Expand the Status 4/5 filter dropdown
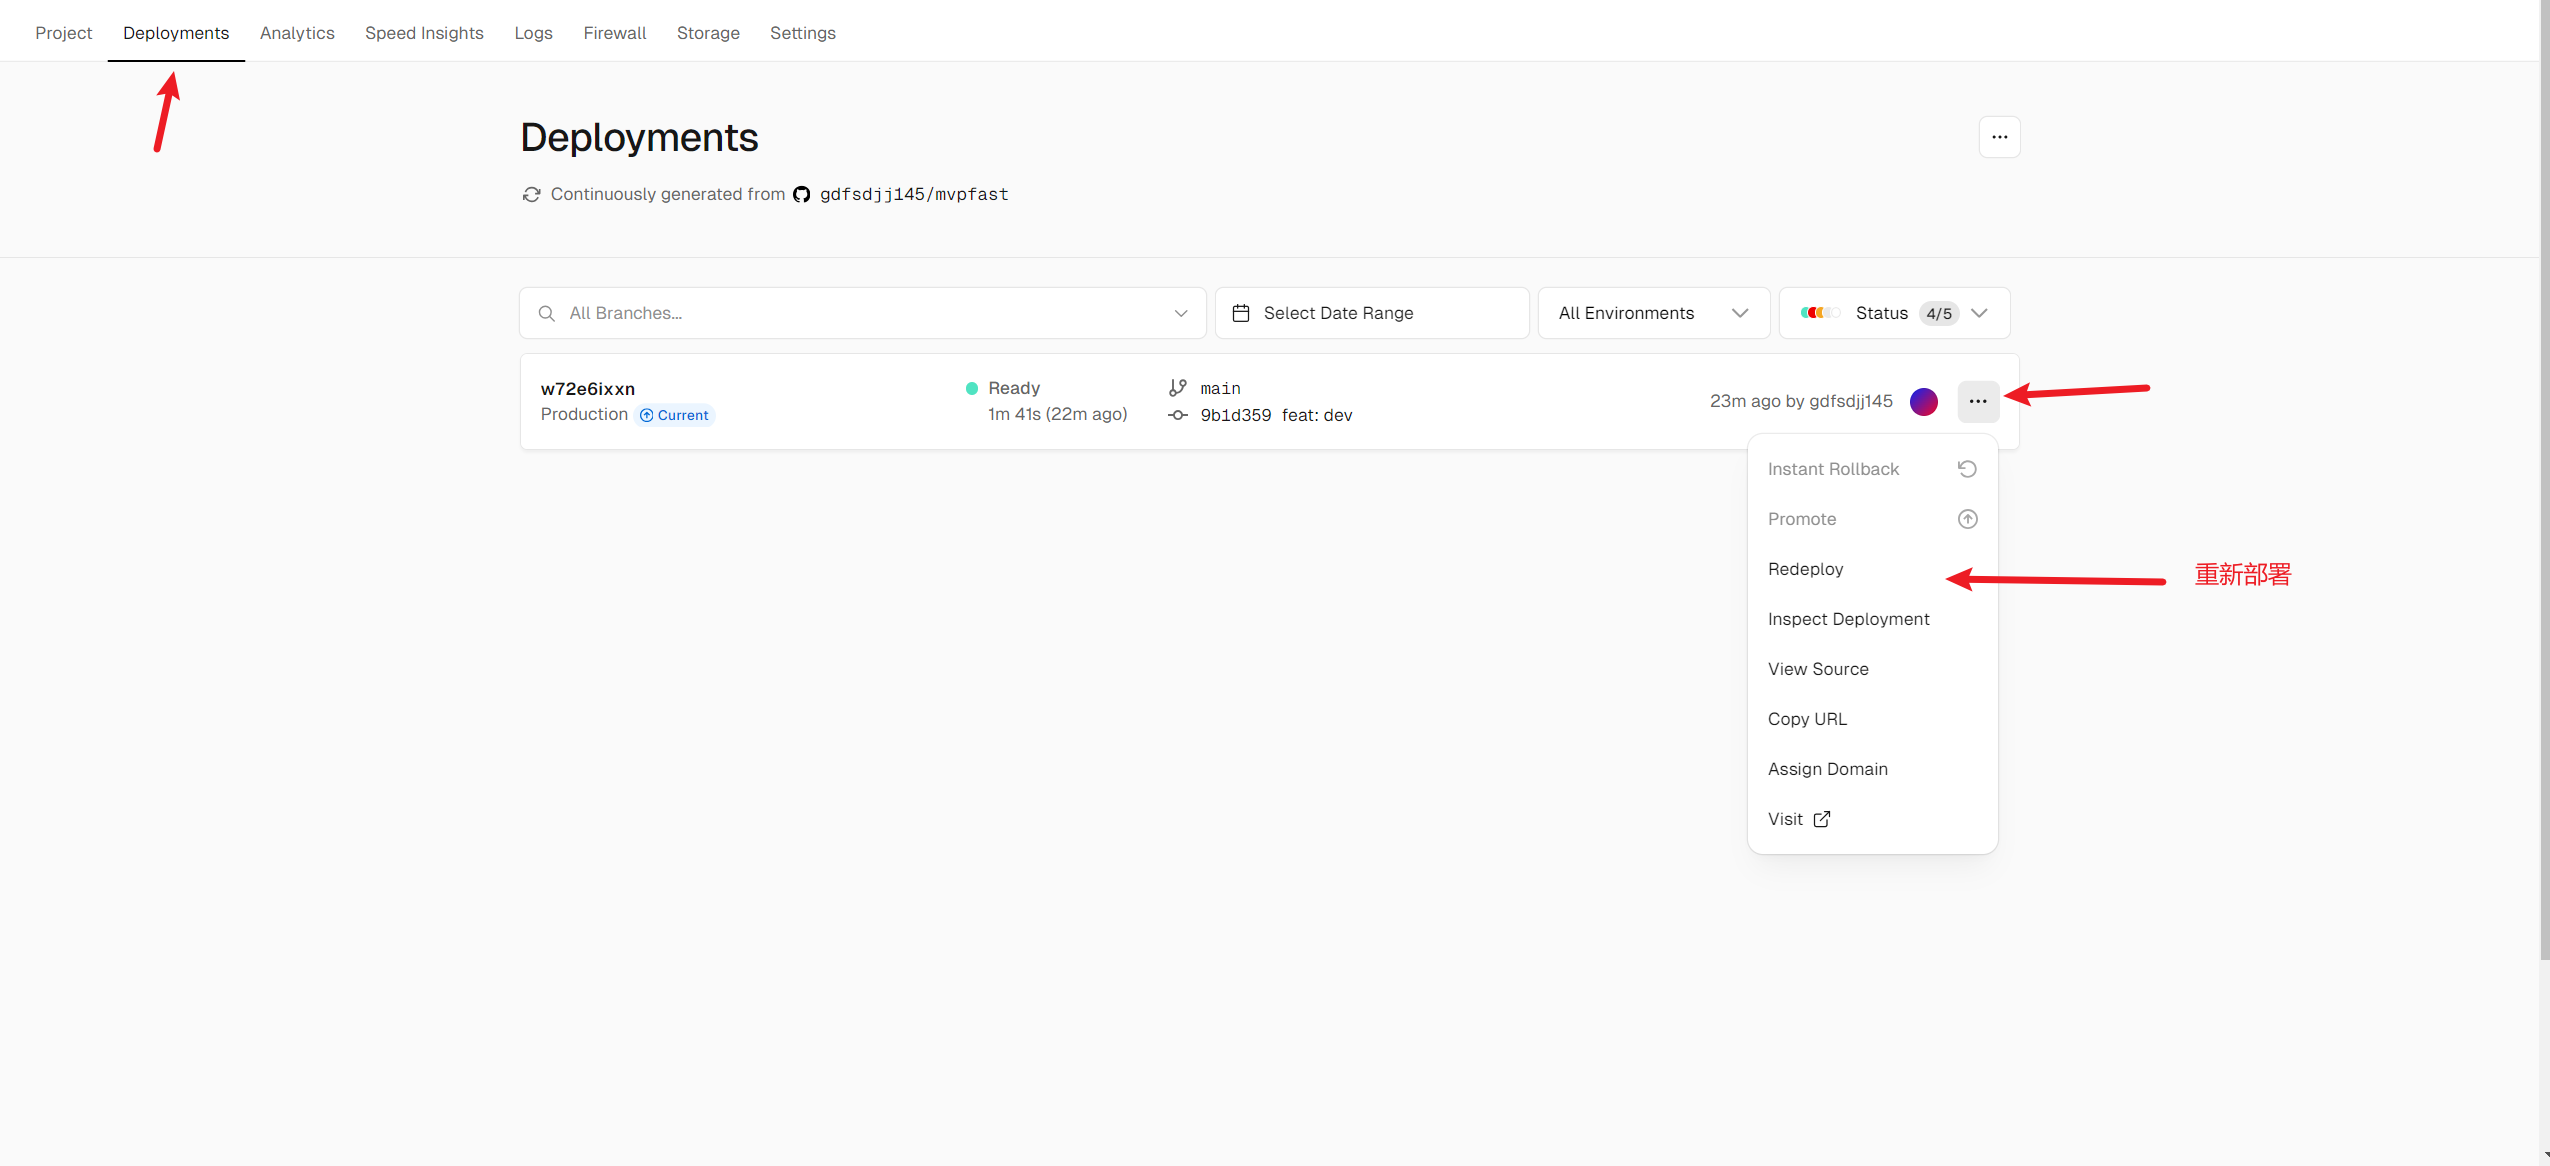 (x=1978, y=313)
